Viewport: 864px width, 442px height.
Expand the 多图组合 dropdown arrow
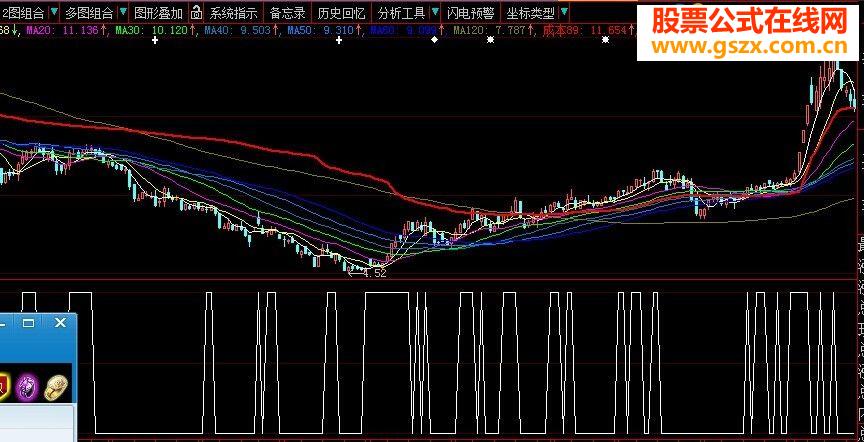[x=122, y=12]
